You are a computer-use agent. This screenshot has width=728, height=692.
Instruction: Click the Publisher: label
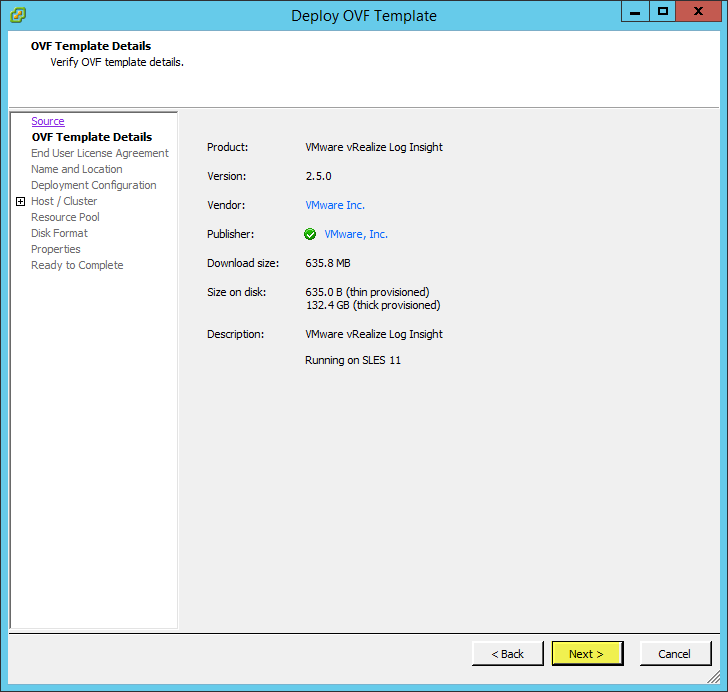click(231, 234)
